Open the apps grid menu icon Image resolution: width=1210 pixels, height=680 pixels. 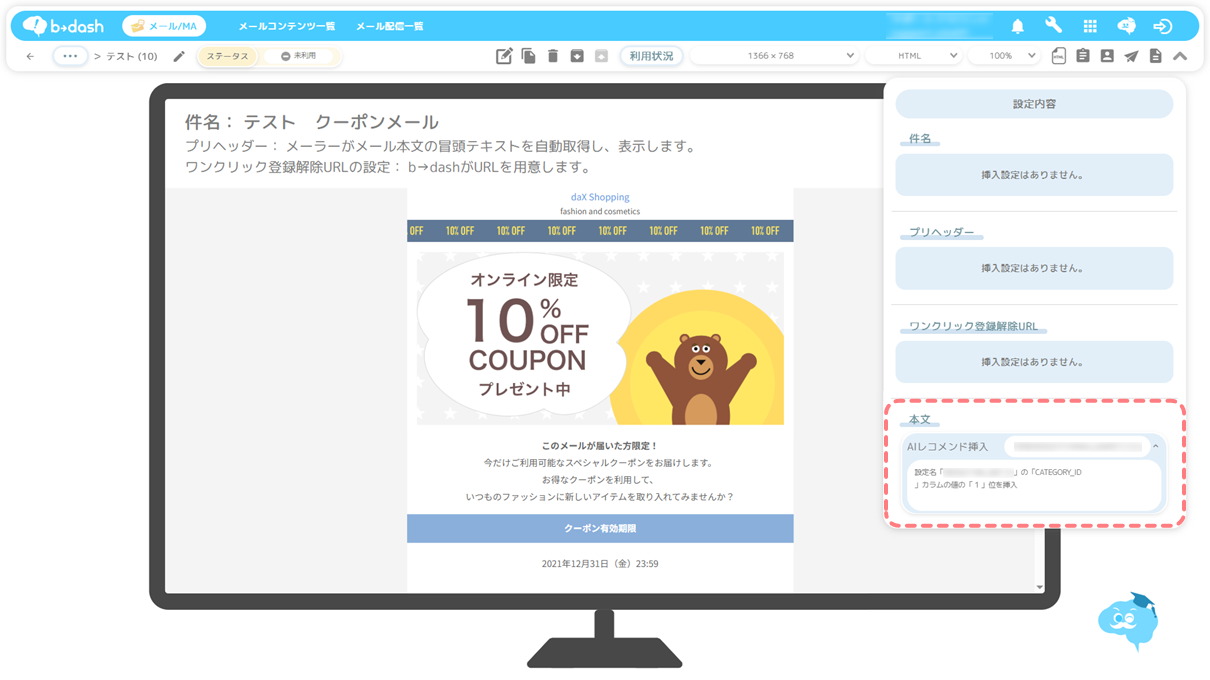1090,26
